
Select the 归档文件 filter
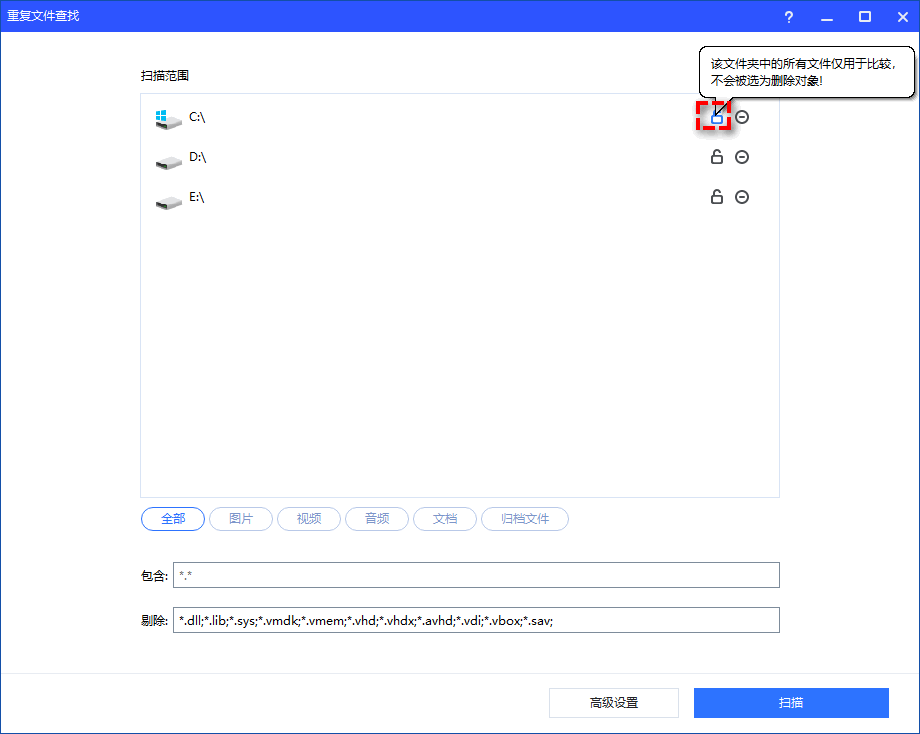click(524, 518)
